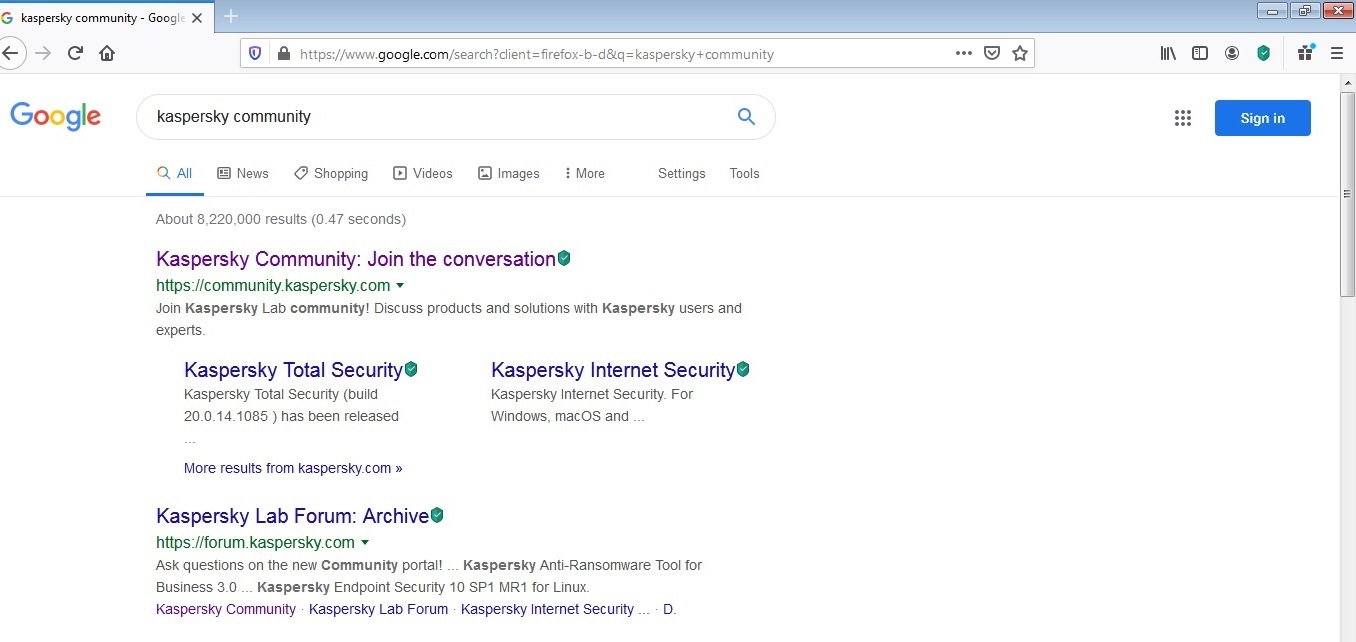Open search Tools options
This screenshot has height=642, width=1356.
[744, 173]
